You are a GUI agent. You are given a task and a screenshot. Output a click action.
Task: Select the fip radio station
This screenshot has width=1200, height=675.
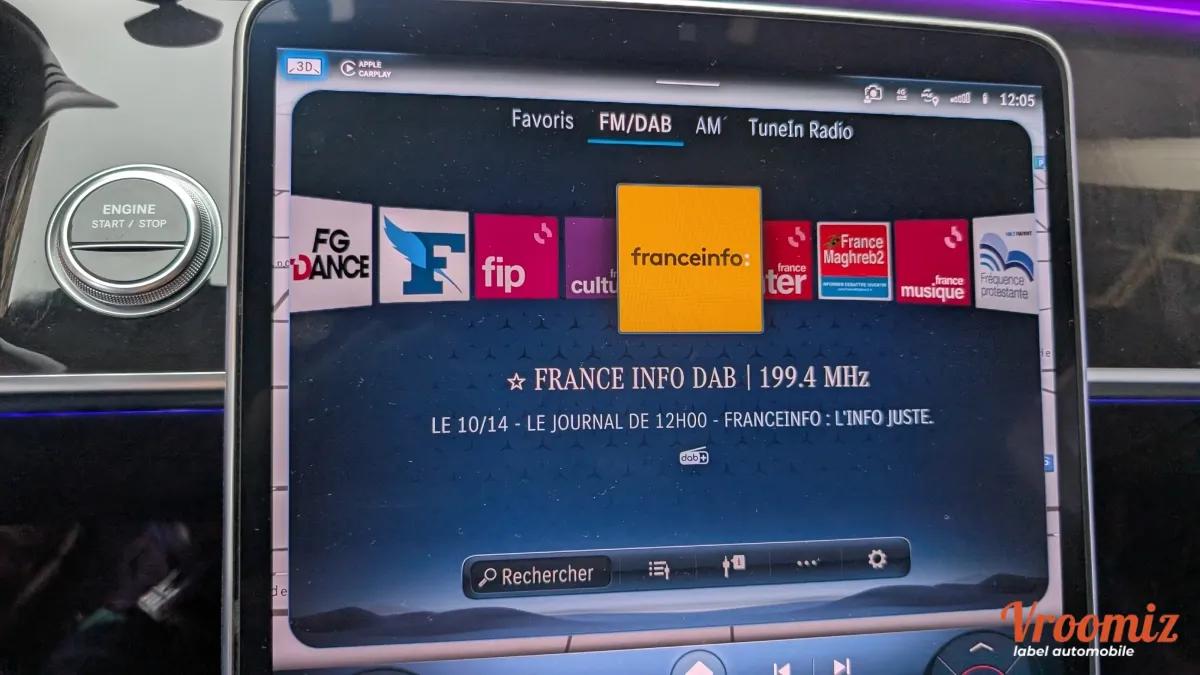515,258
